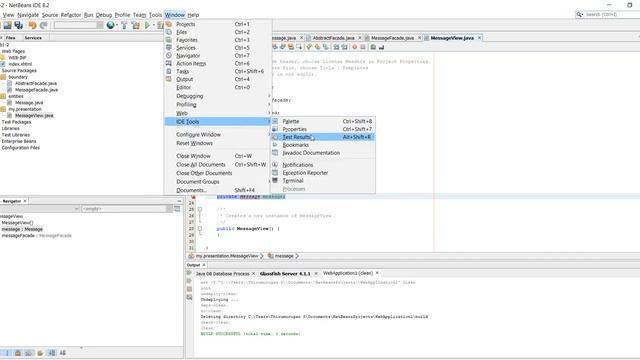Select Configuration Files node in tree
This screenshot has height=360, width=640.
click(x=20, y=148)
